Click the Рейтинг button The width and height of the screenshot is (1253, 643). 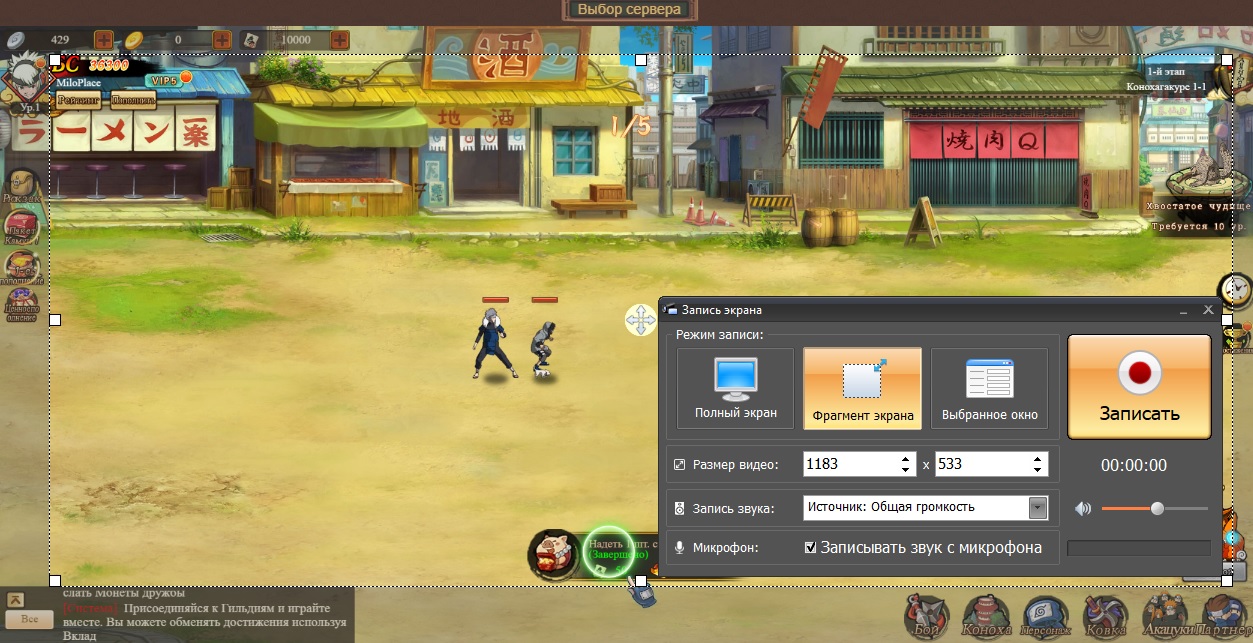79,100
